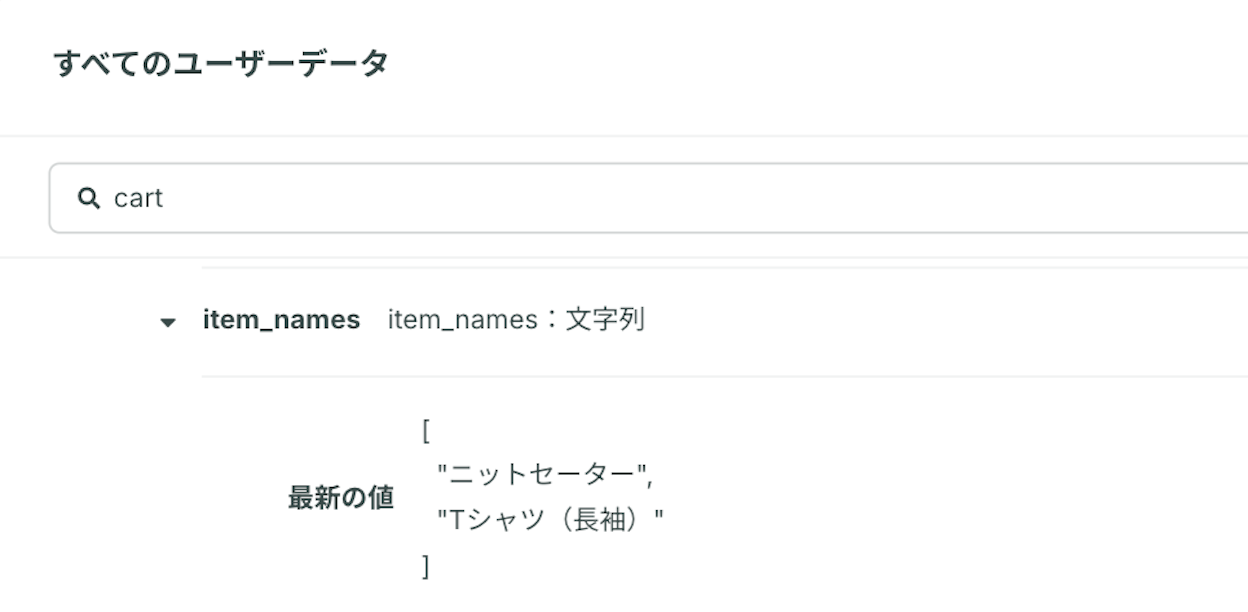
Task: Collapse the item_names property arrow
Action: (168, 322)
